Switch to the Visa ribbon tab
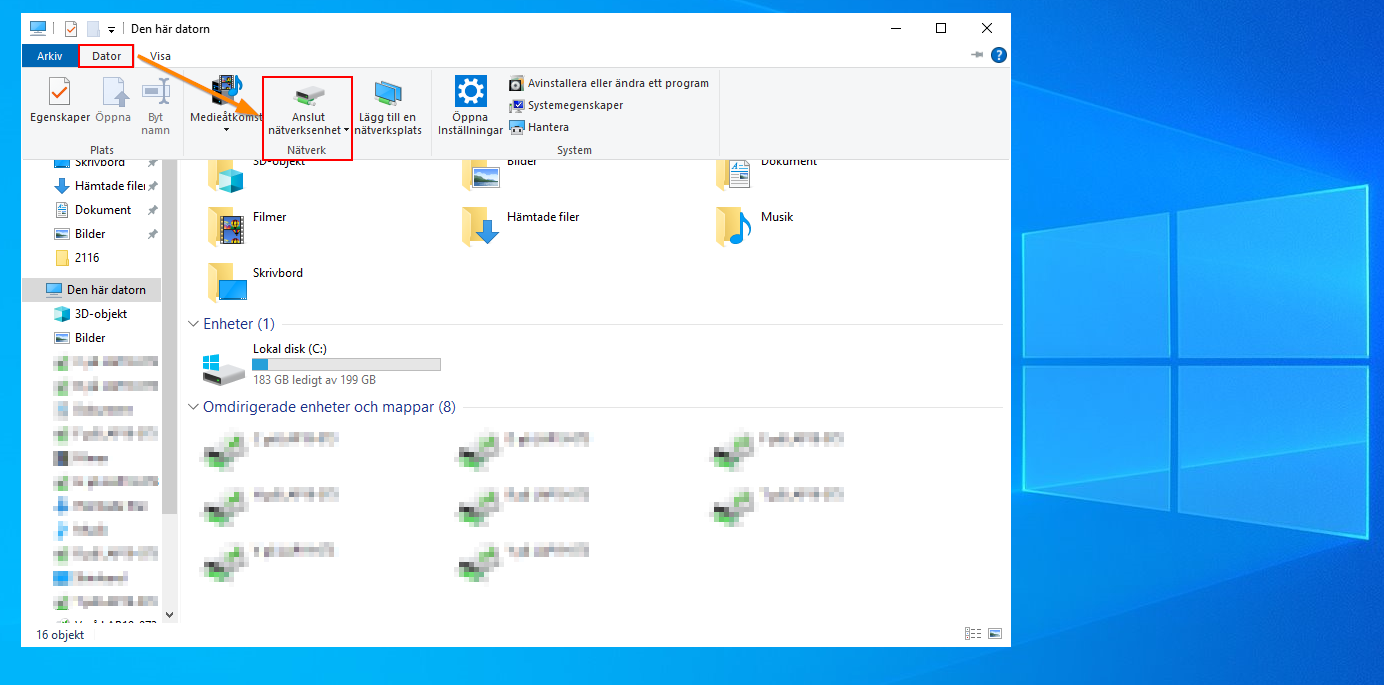The image size is (1384, 685). click(160, 56)
